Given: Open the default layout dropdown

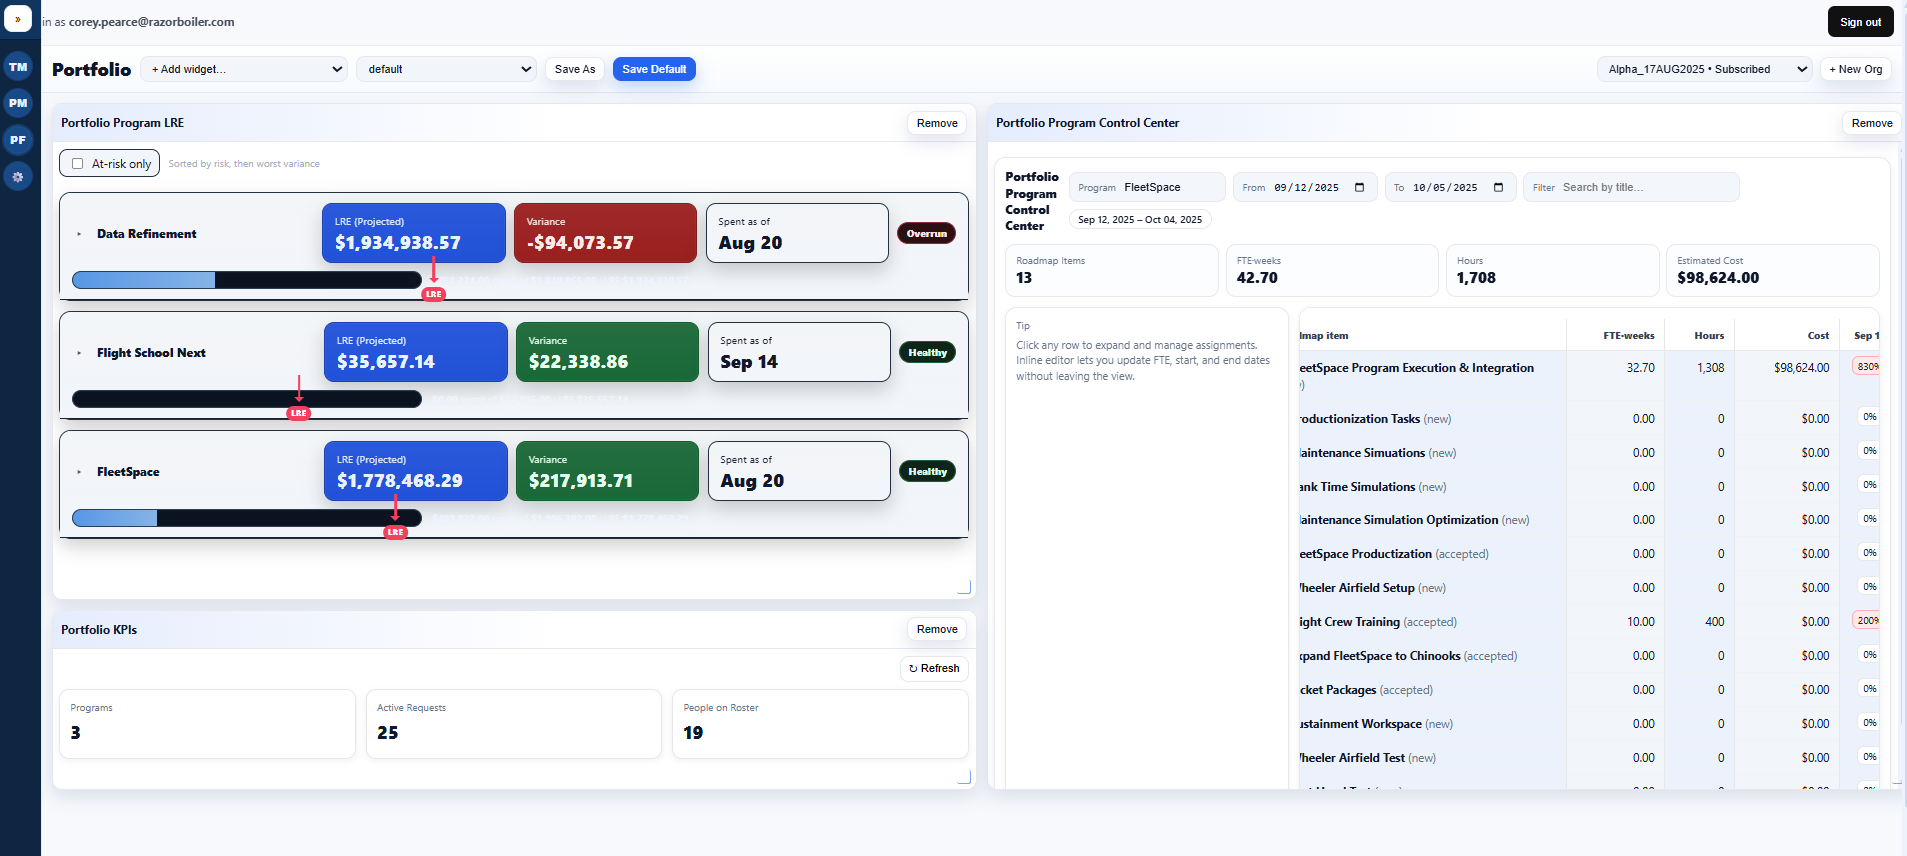Looking at the screenshot, I should click(447, 69).
